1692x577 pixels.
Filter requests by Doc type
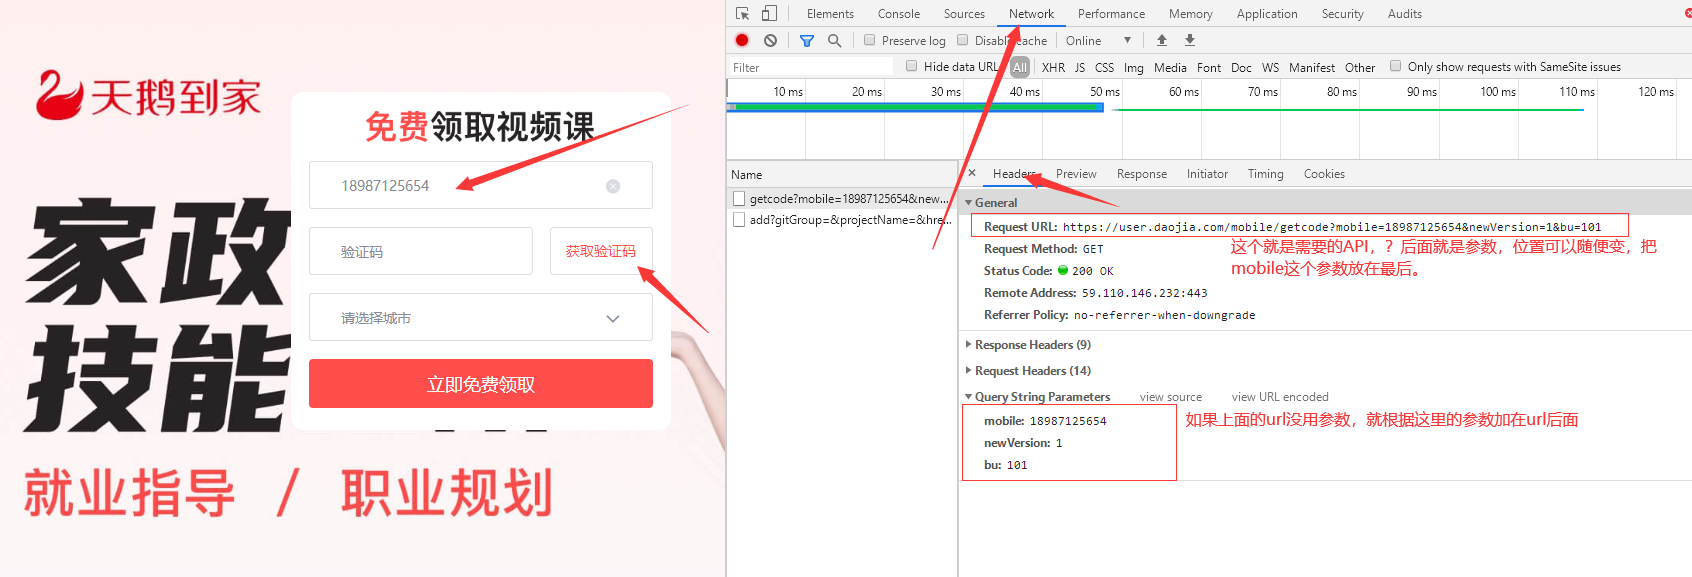pos(1241,67)
